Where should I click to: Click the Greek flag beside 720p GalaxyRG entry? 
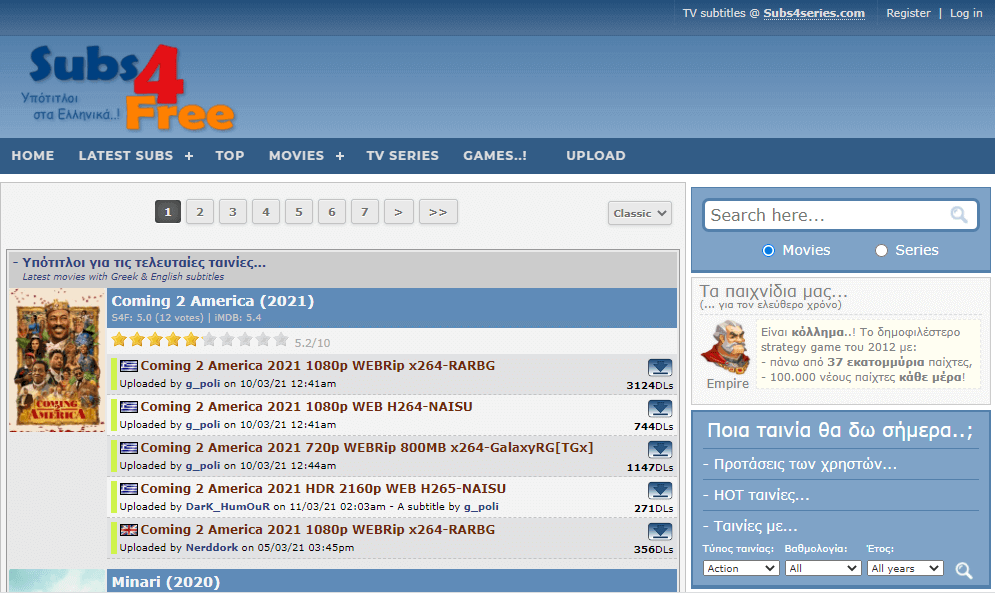tap(129, 448)
